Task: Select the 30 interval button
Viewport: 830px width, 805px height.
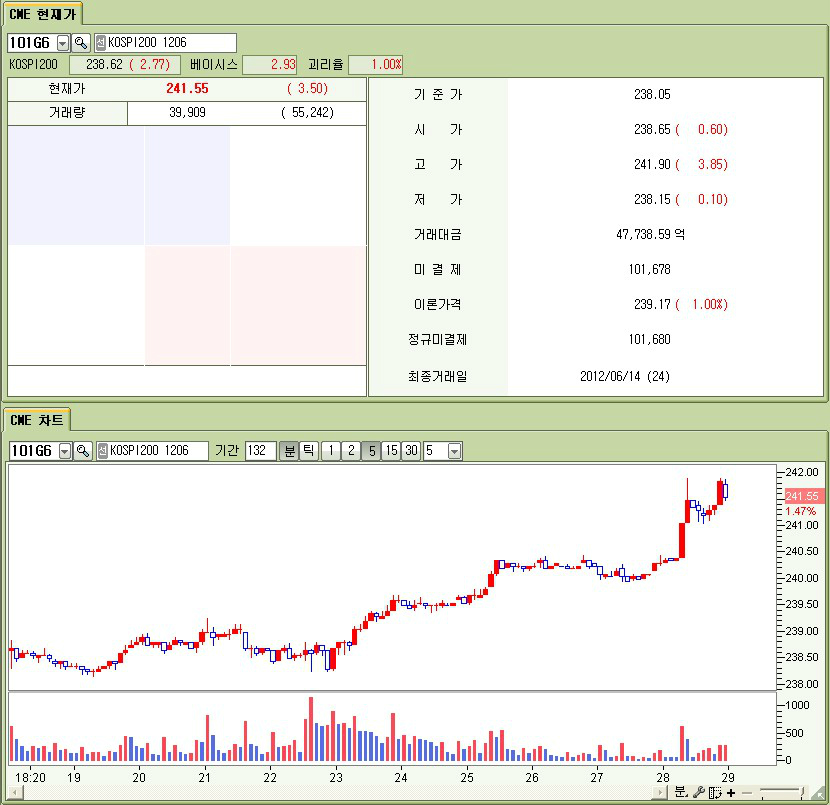Action: point(411,451)
